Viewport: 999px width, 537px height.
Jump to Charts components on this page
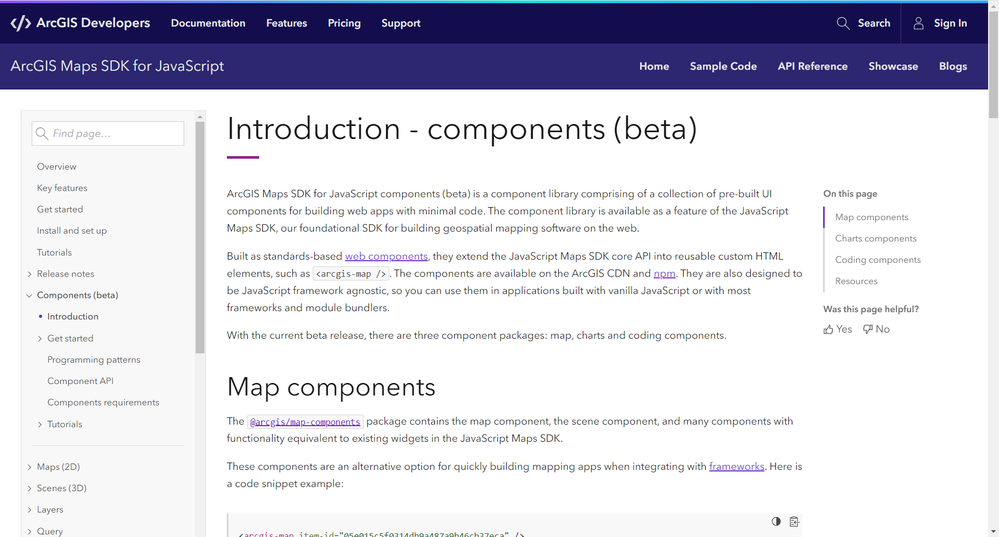(x=875, y=239)
